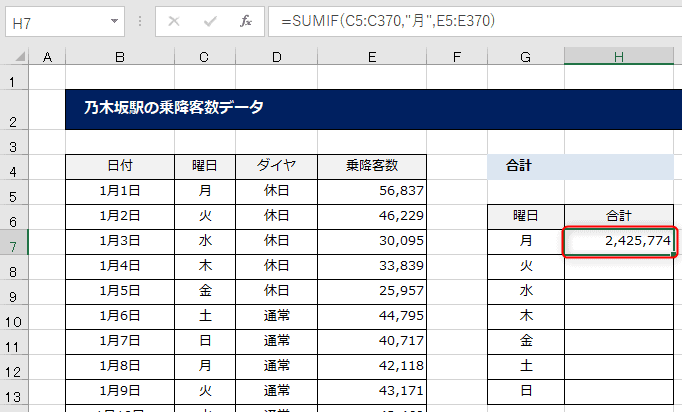The height and width of the screenshot is (412, 682).
Task: Select cell with value 56,837
Action: [372, 191]
